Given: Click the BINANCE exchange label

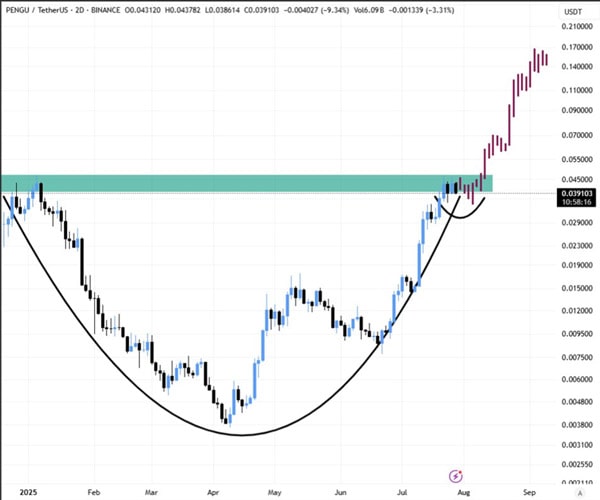Looking at the screenshot, I should tap(106, 10).
